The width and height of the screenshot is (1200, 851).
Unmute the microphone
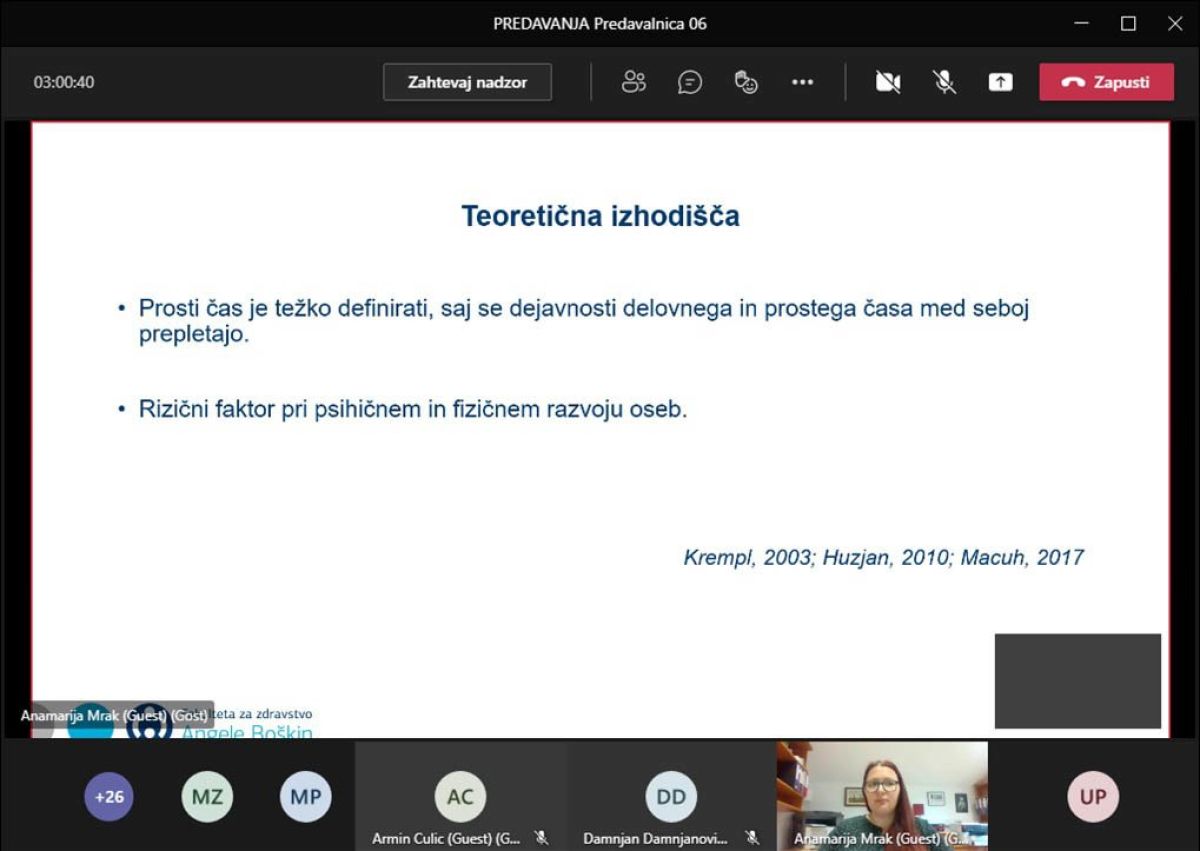(x=945, y=82)
